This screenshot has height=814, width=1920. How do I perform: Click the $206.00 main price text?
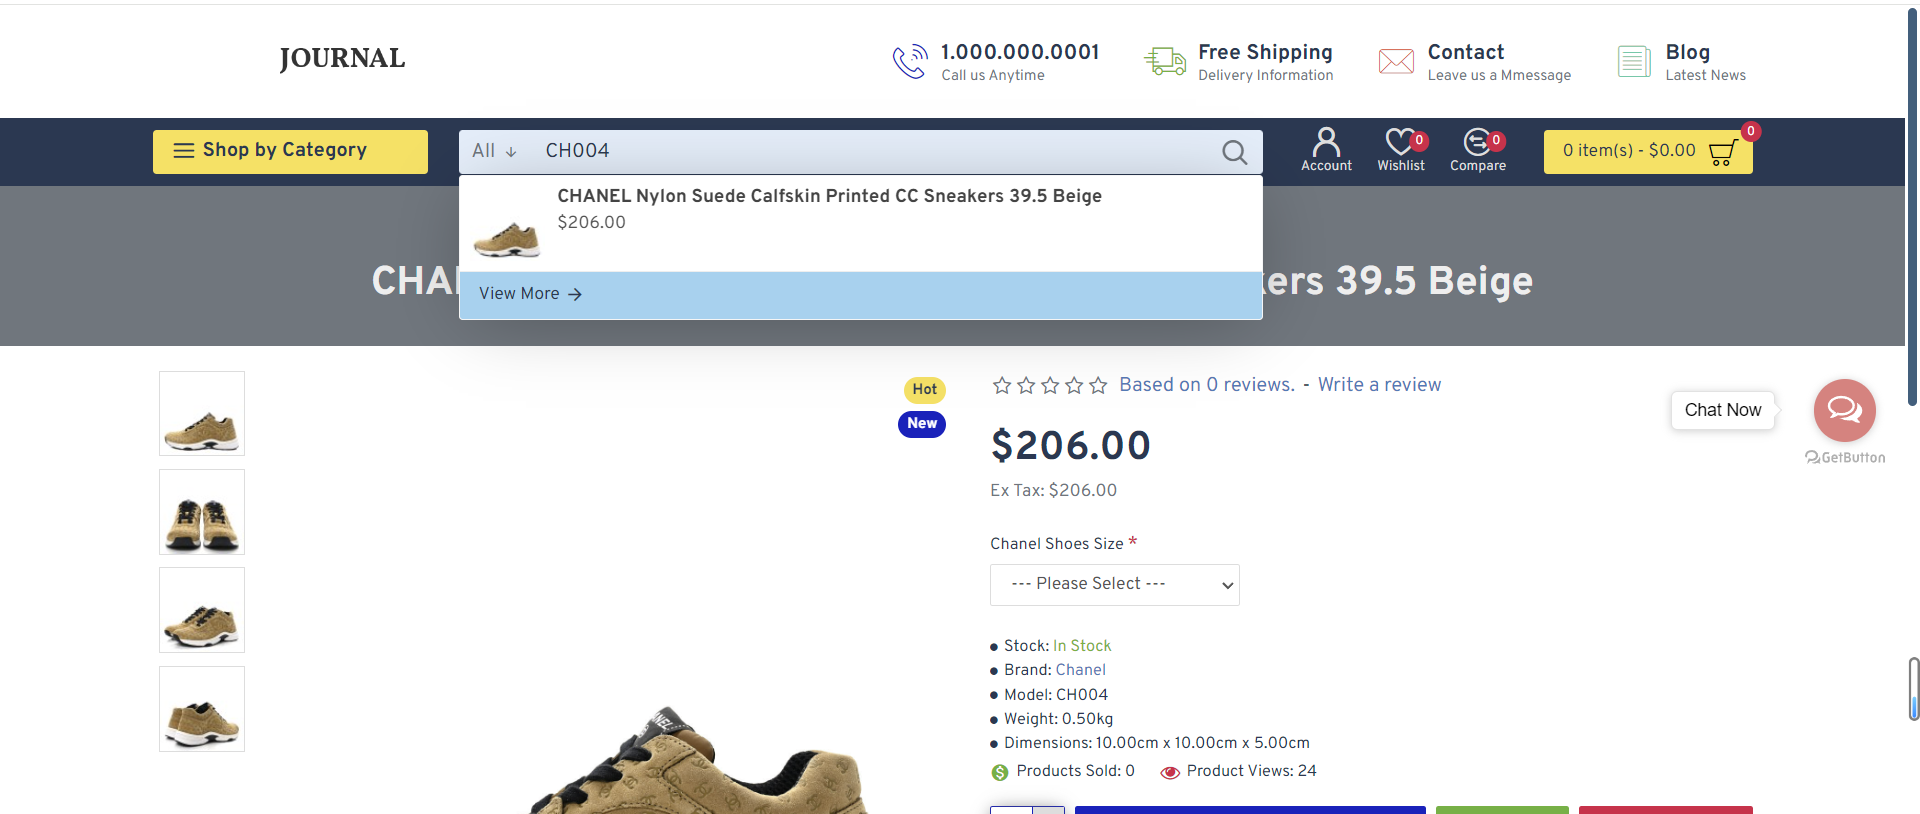pos(1071,445)
